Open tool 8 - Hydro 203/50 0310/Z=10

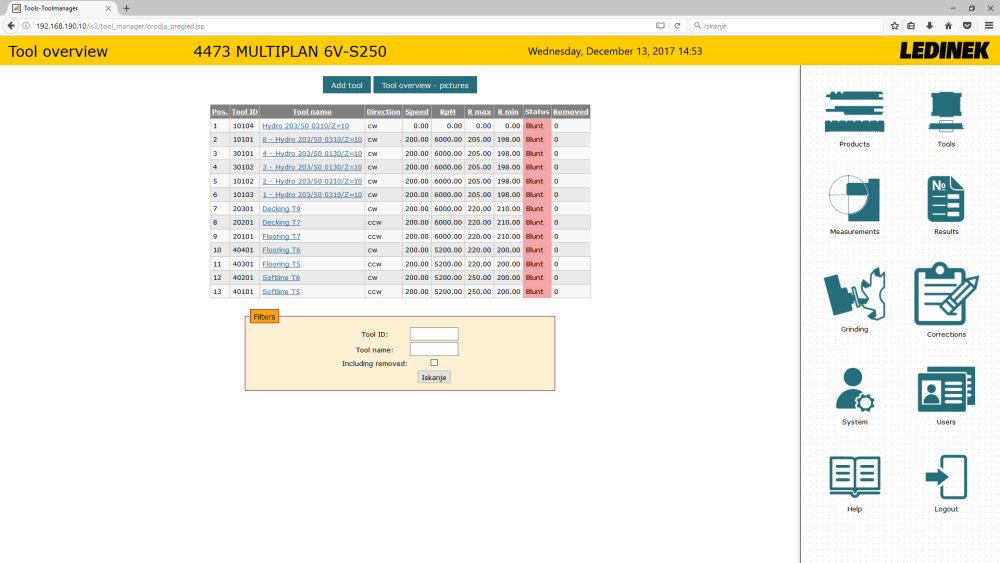pos(312,140)
